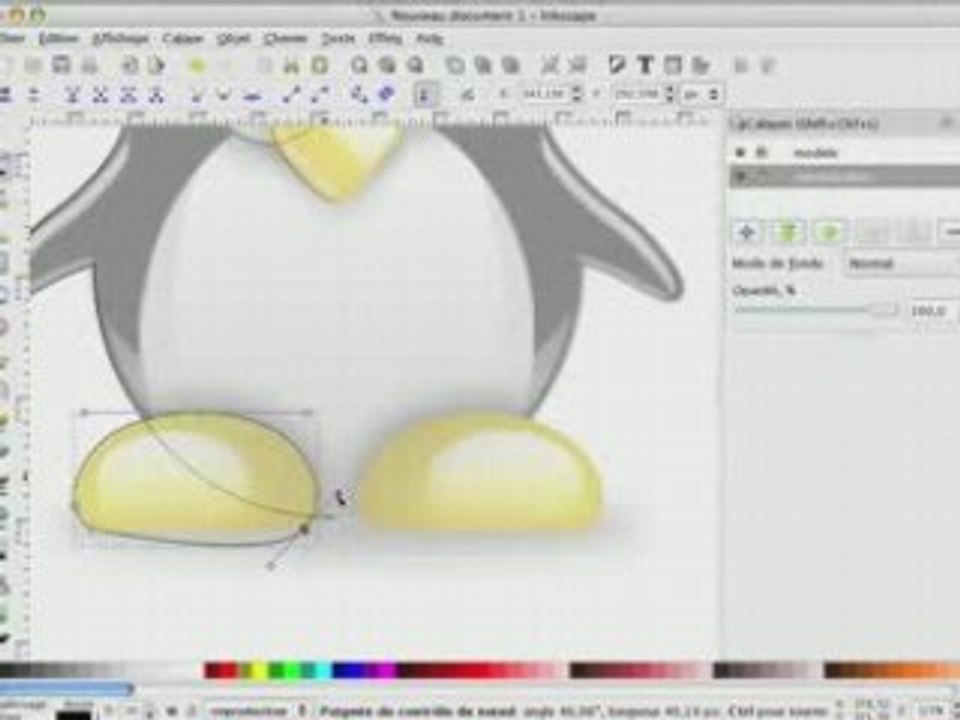Image resolution: width=960 pixels, height=720 pixels.
Task: Open the Texte menu
Action: tap(338, 39)
